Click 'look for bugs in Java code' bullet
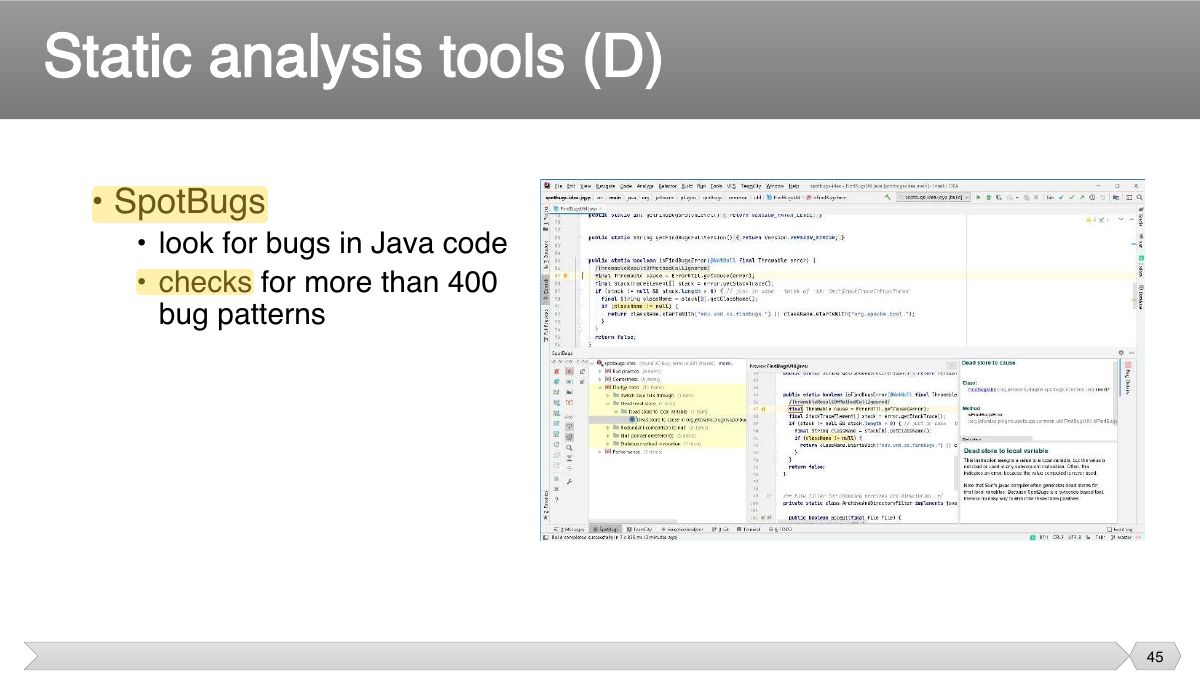Viewport: 1200px width, 676px height. tap(332, 243)
